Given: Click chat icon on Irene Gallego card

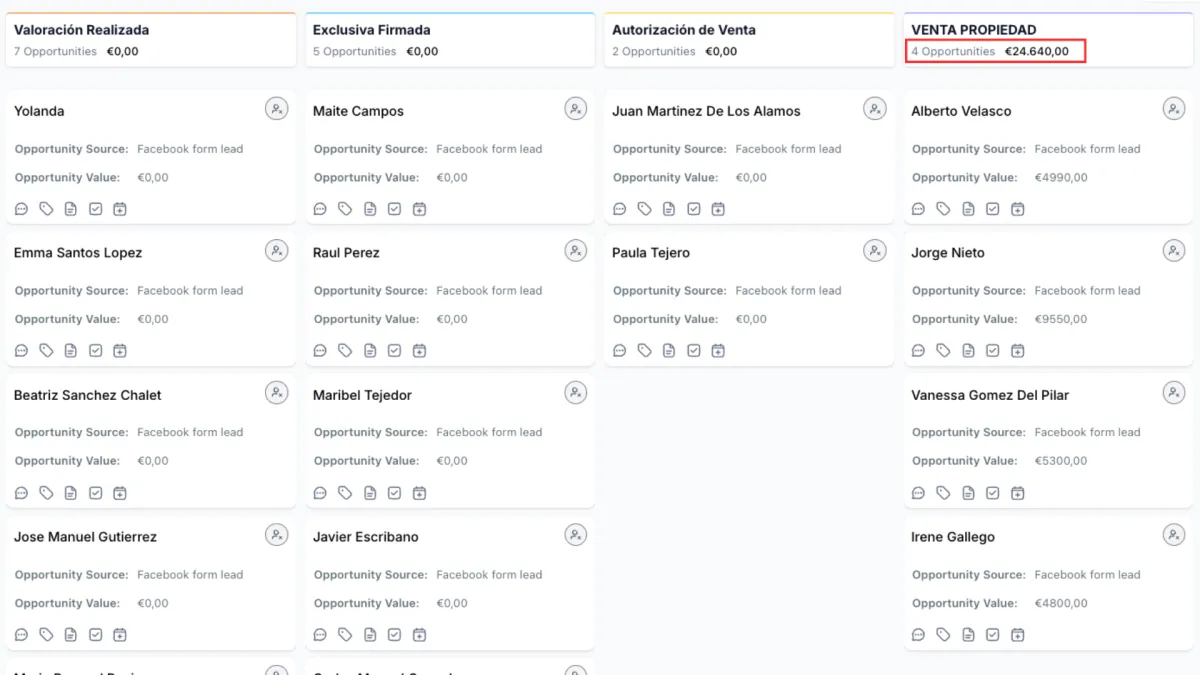Looking at the screenshot, I should (919, 635).
